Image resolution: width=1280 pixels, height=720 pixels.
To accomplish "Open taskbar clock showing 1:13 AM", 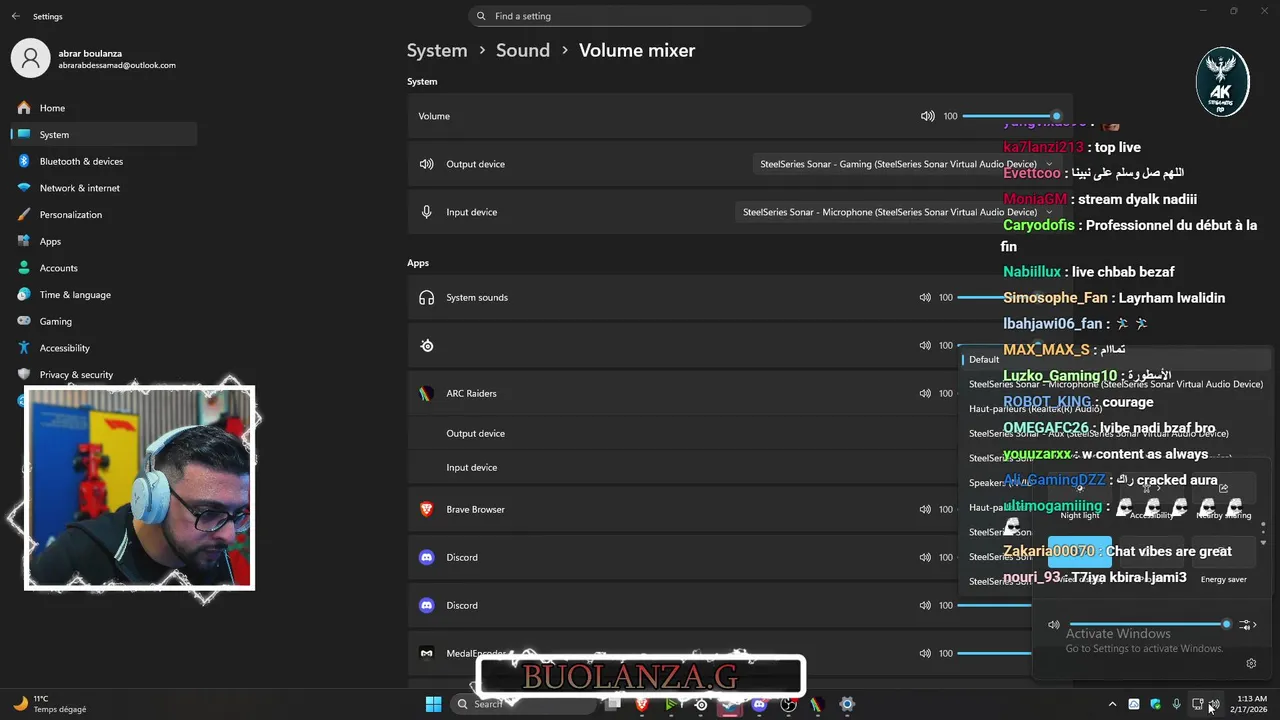I will (x=1252, y=704).
